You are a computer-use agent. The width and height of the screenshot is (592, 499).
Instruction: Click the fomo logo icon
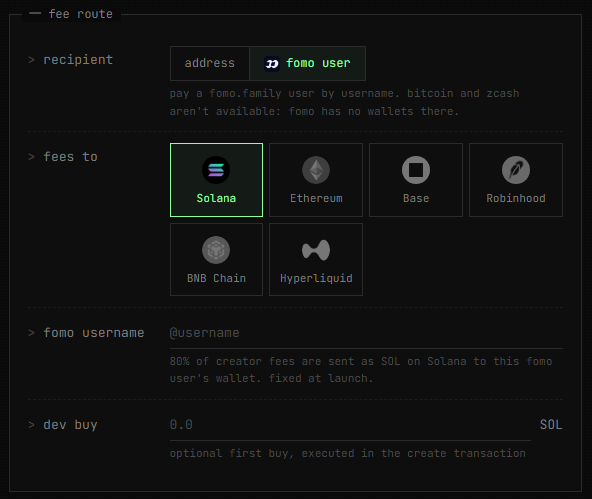[x=272, y=63]
